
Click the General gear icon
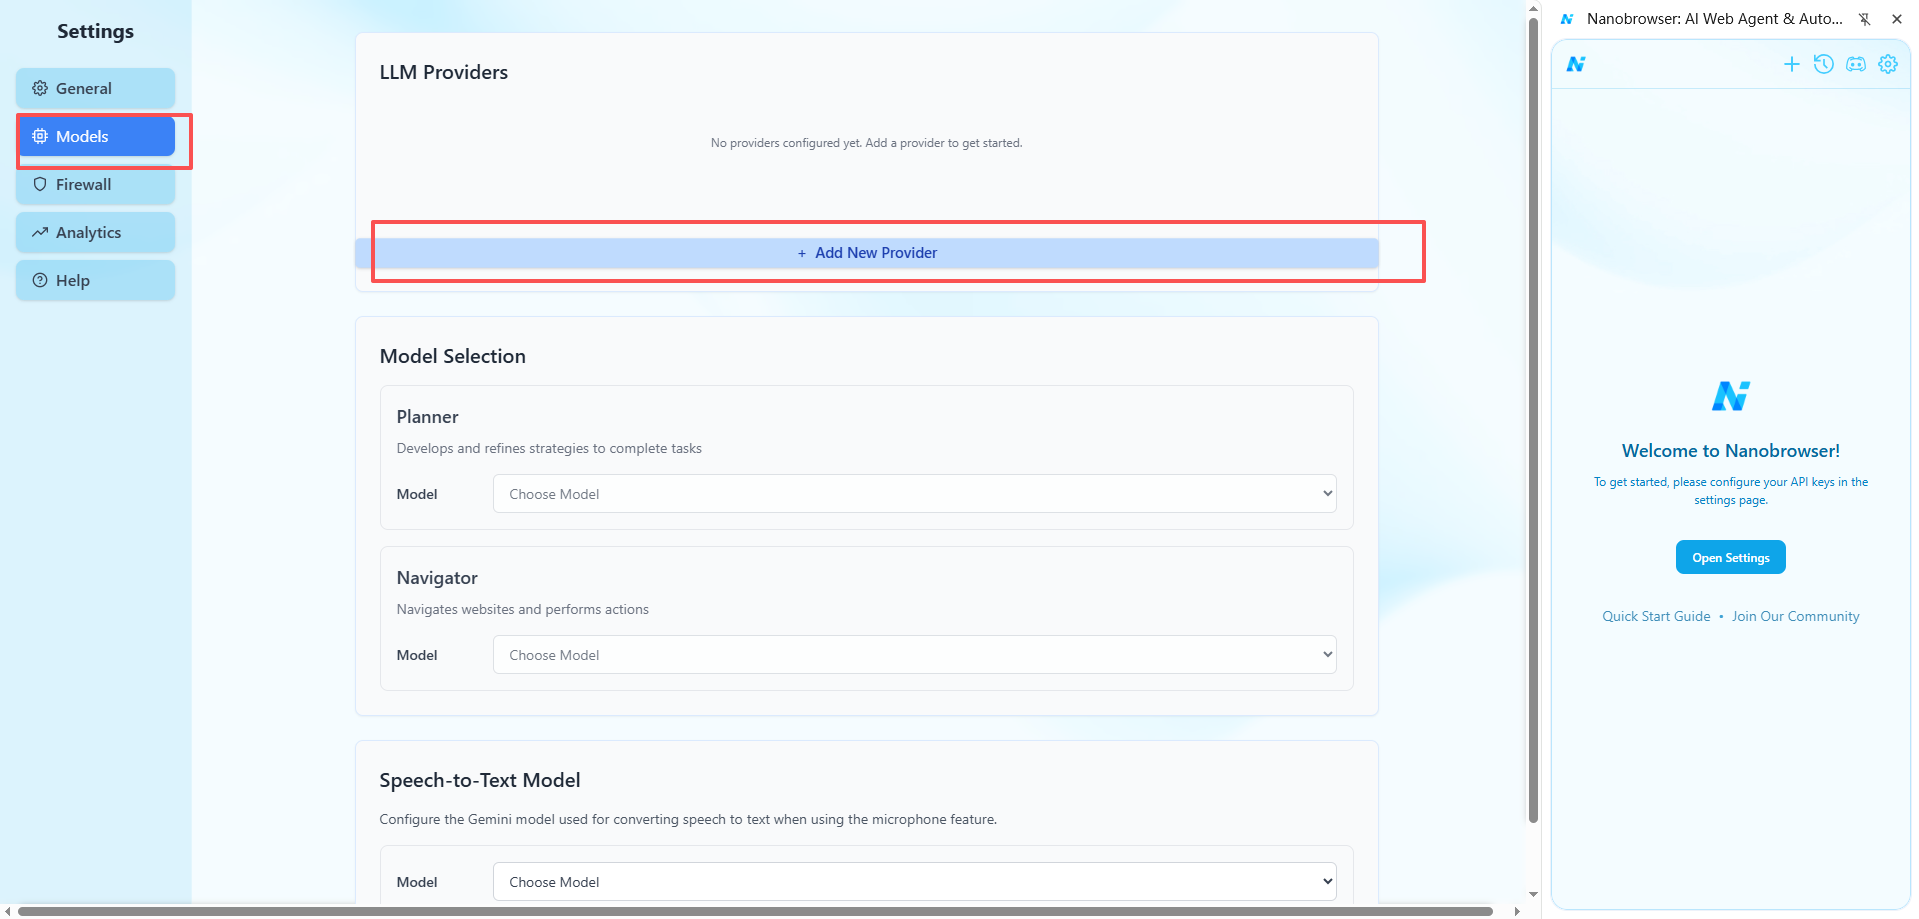40,88
